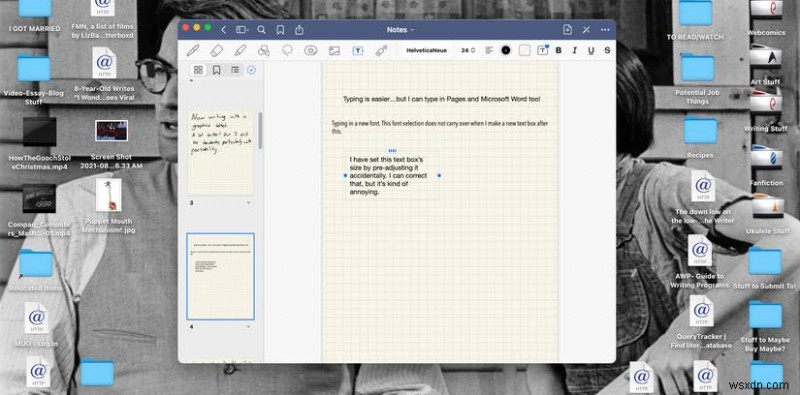
Task: Select the Highlighter tool
Action: 240,51
